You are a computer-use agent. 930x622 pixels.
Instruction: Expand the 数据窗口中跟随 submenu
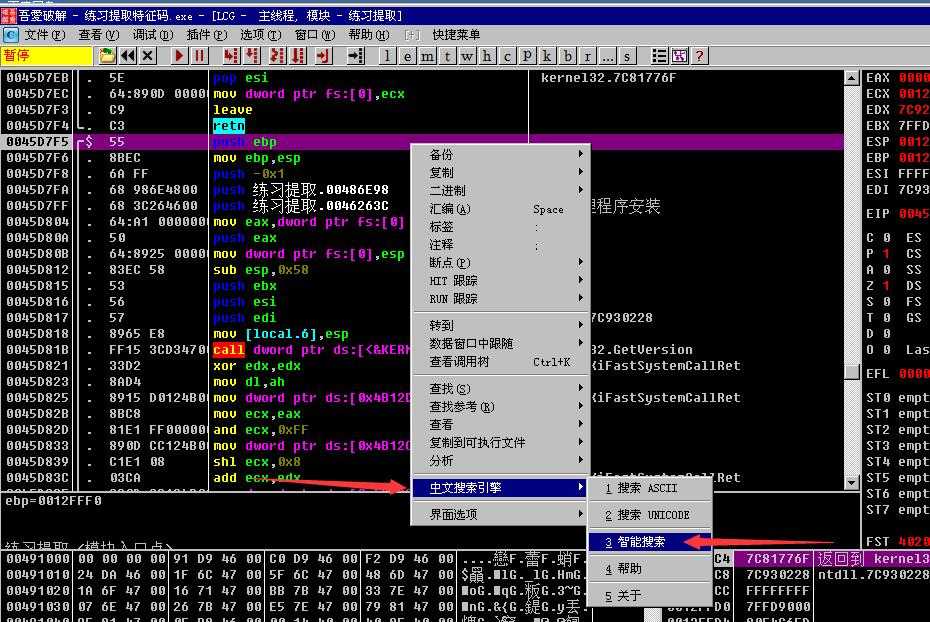[x=501, y=343]
